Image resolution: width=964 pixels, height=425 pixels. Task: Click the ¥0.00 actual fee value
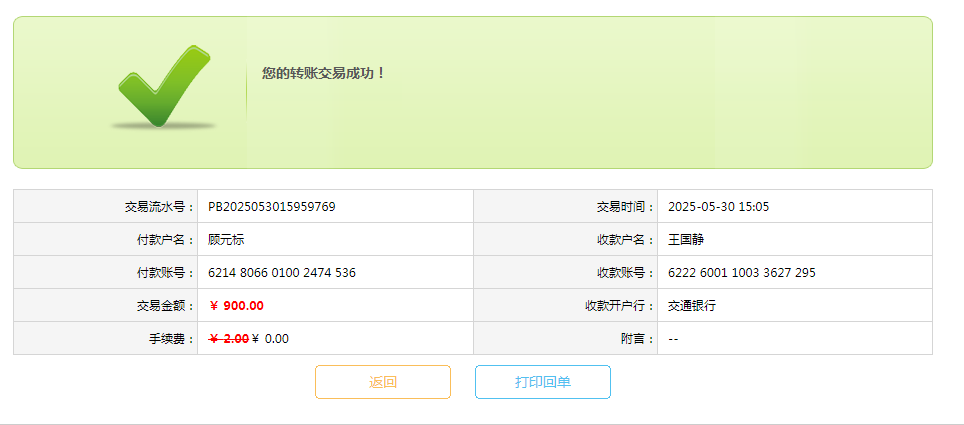click(x=271, y=339)
